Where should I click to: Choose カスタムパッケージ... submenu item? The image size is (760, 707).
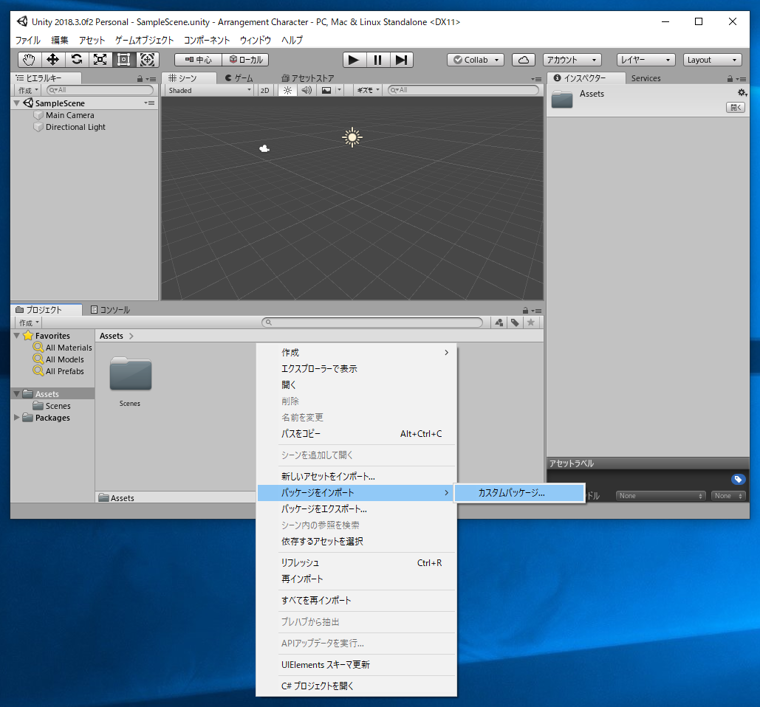point(520,493)
